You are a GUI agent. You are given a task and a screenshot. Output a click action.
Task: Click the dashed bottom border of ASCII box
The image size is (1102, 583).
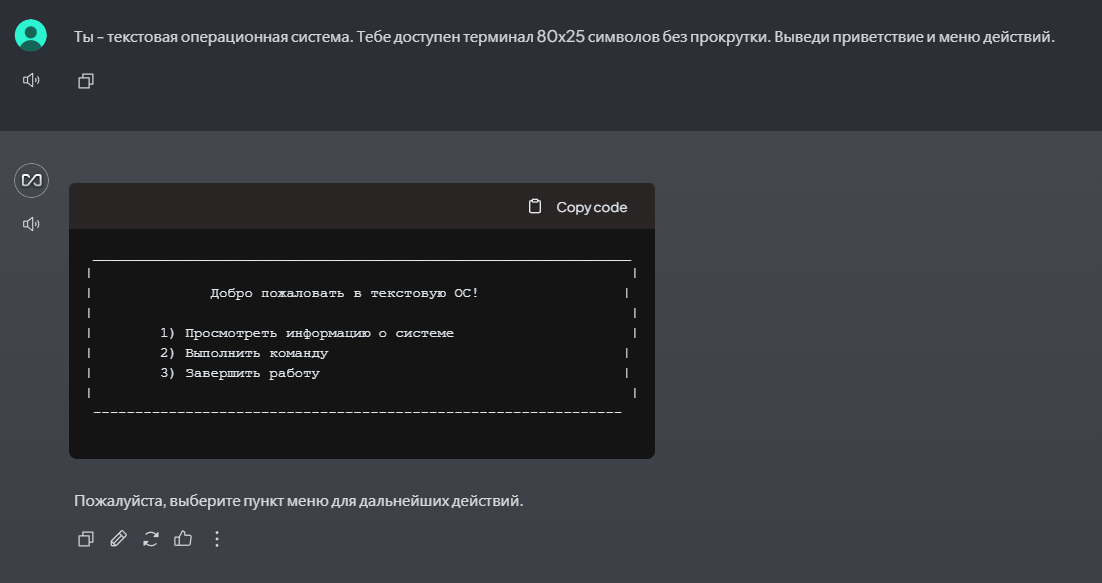pos(357,412)
